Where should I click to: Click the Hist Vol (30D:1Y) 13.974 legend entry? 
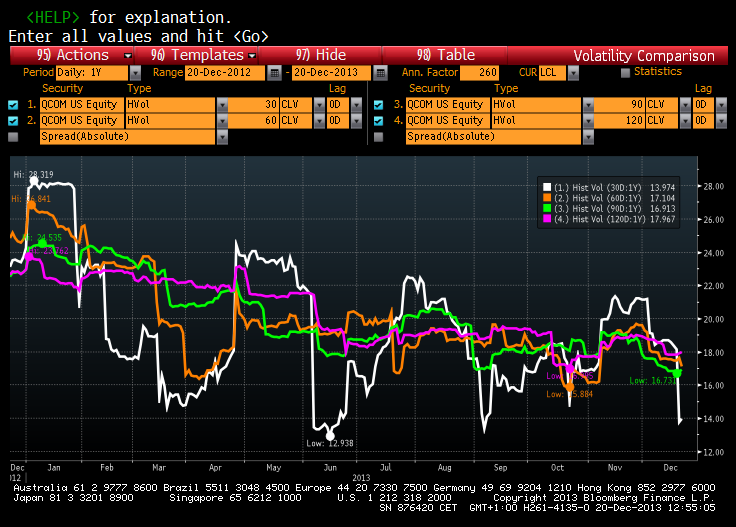click(609, 187)
